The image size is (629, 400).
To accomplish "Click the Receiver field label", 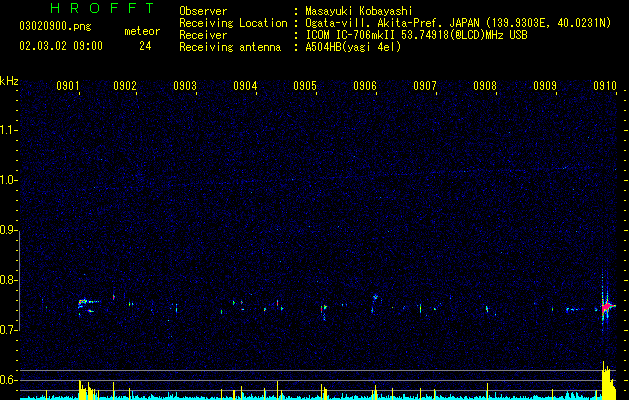I will click(203, 35).
